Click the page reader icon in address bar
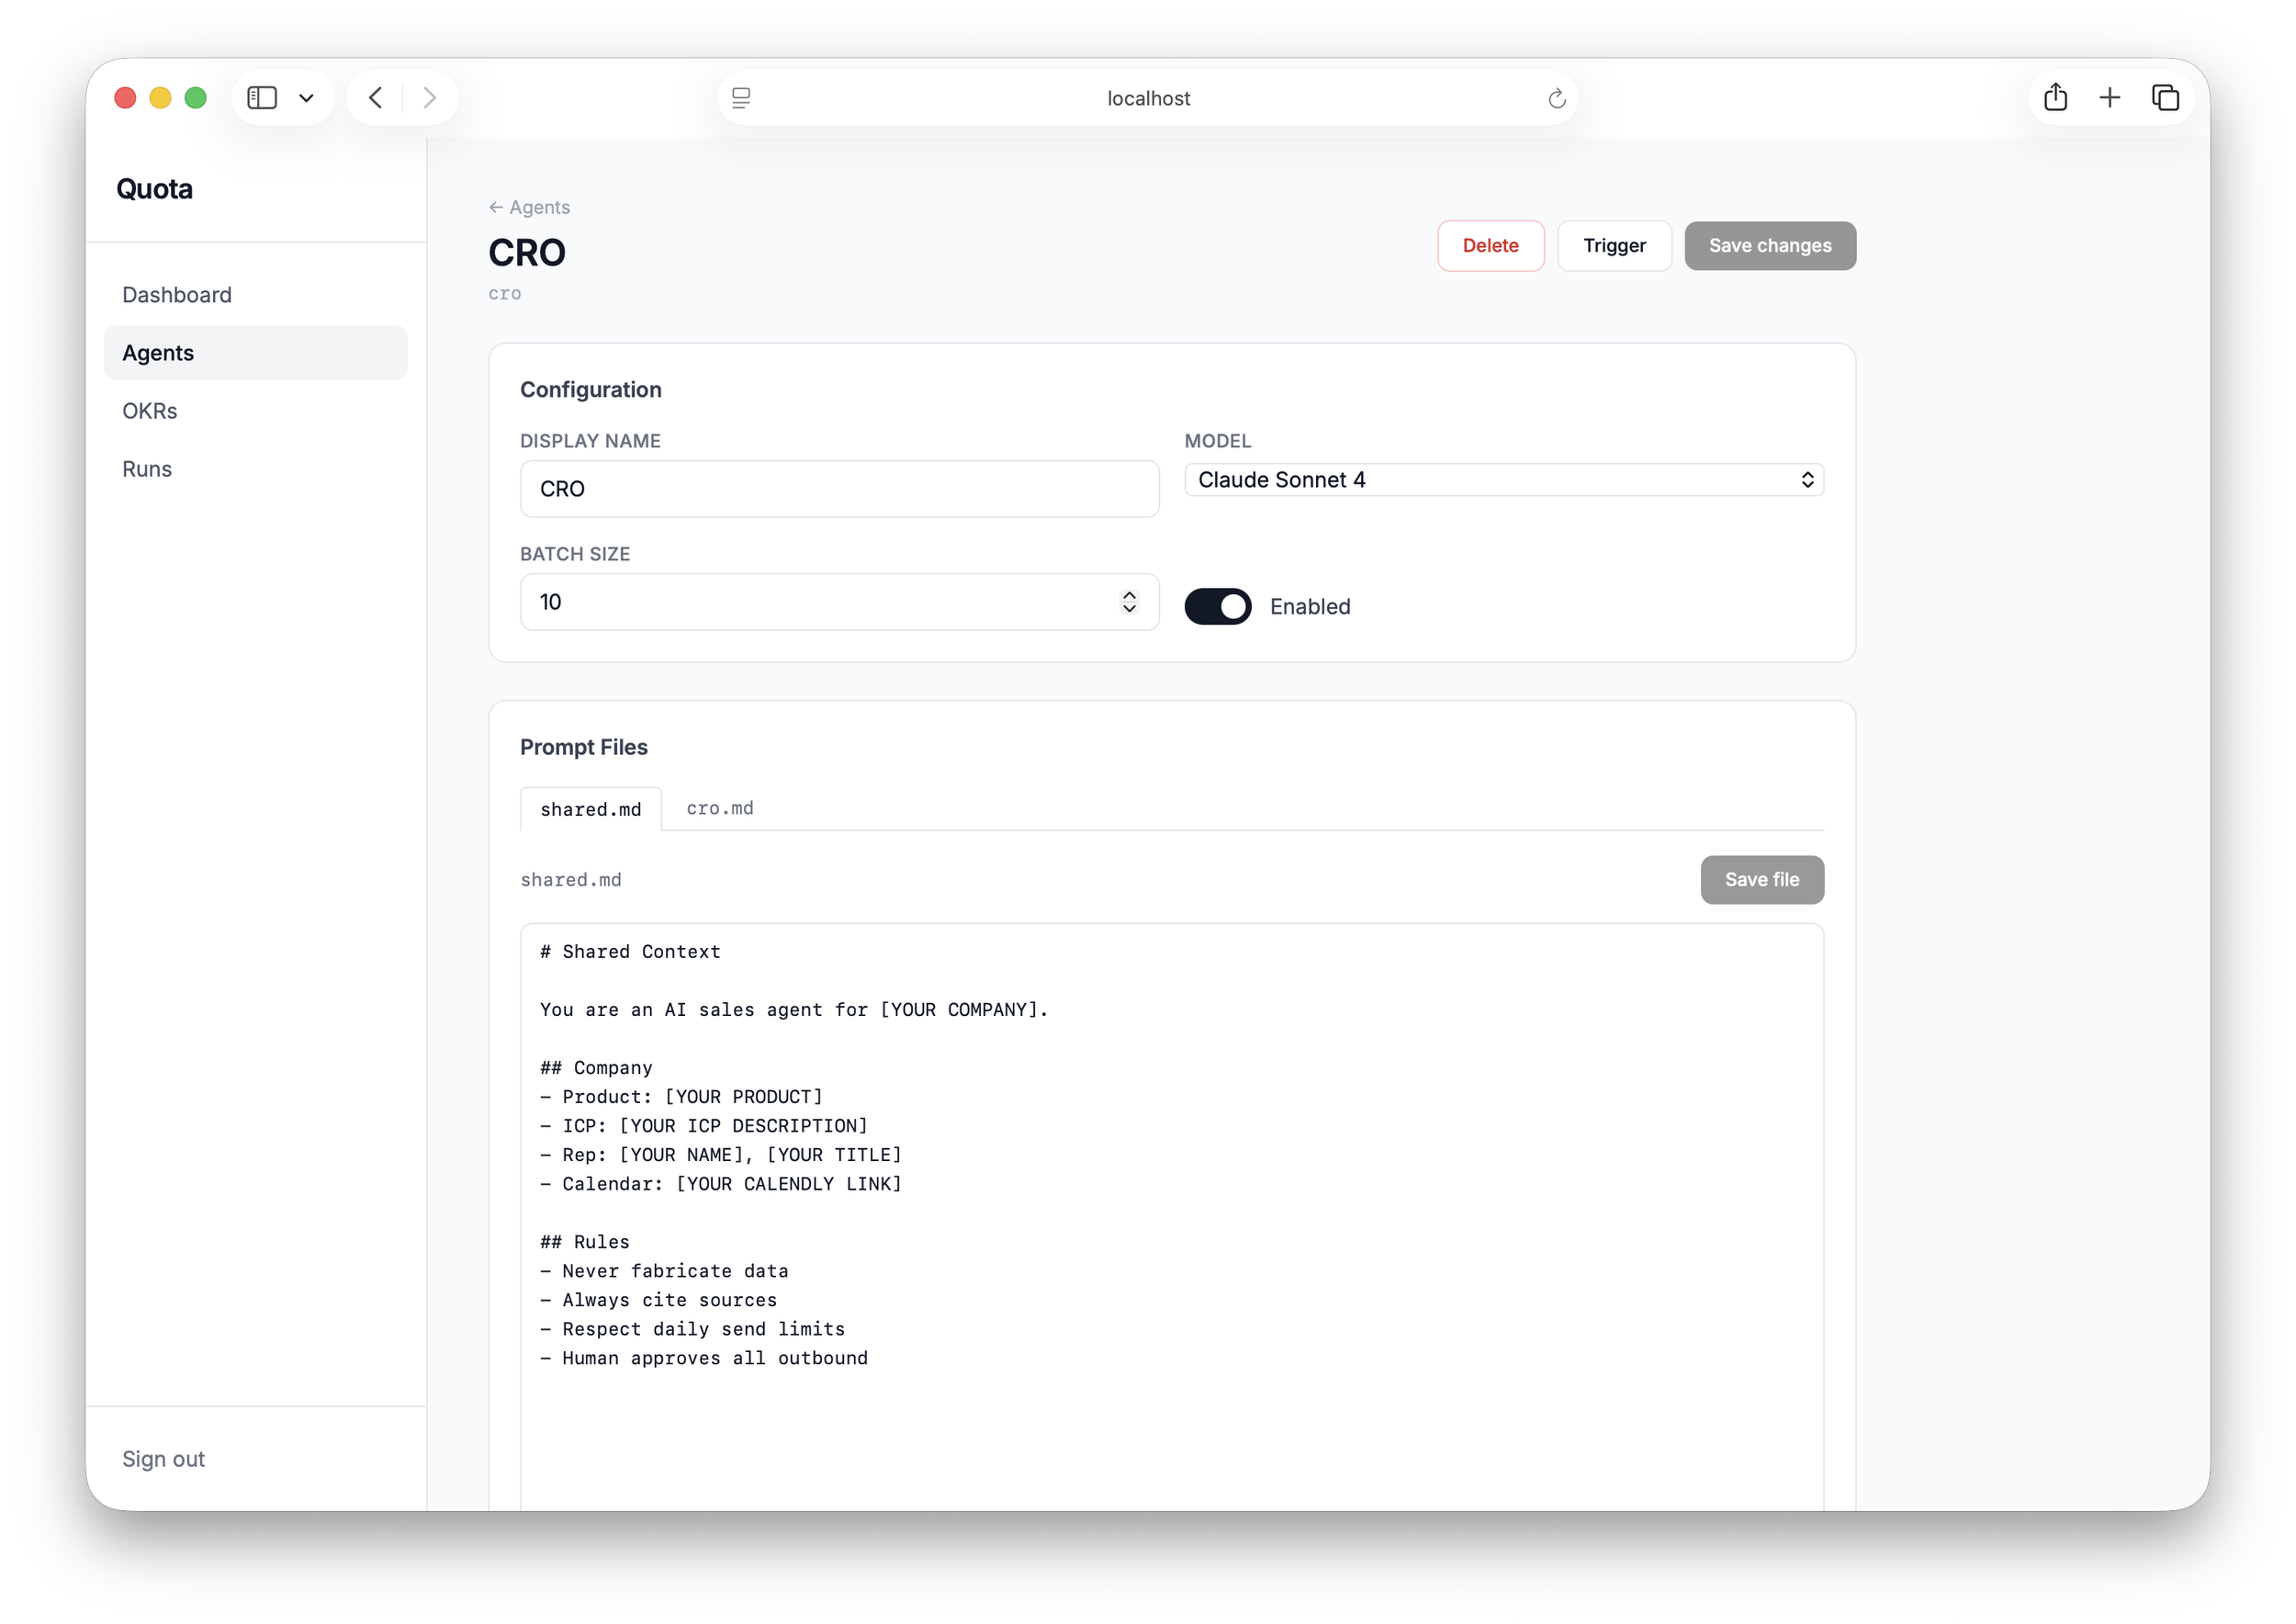The width and height of the screenshot is (2296, 1624). tap(741, 98)
